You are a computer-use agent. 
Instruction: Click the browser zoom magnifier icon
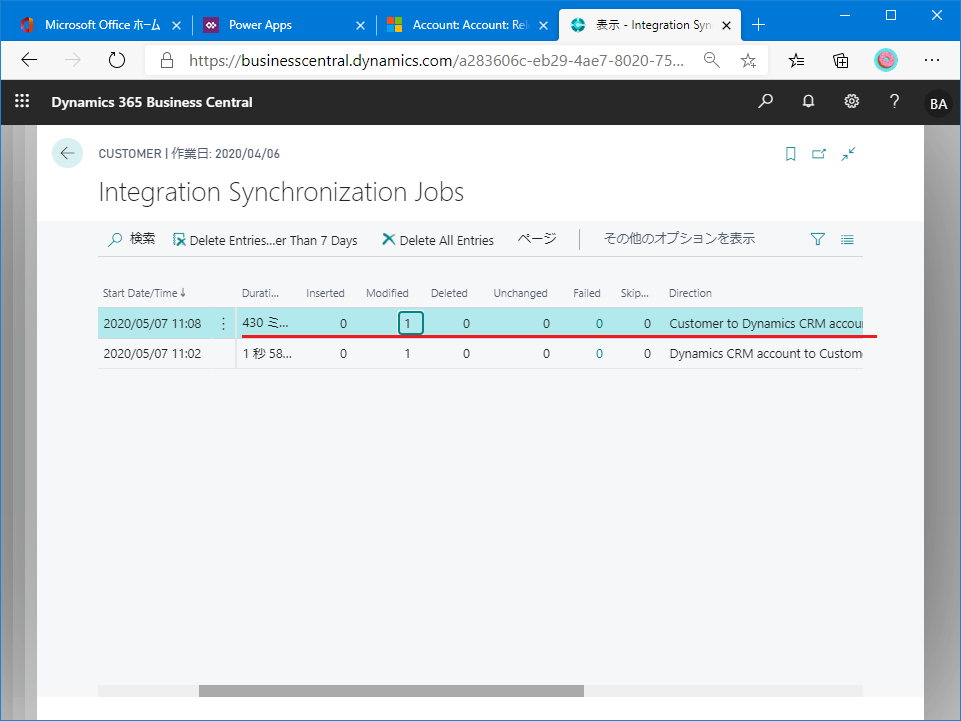coord(712,59)
